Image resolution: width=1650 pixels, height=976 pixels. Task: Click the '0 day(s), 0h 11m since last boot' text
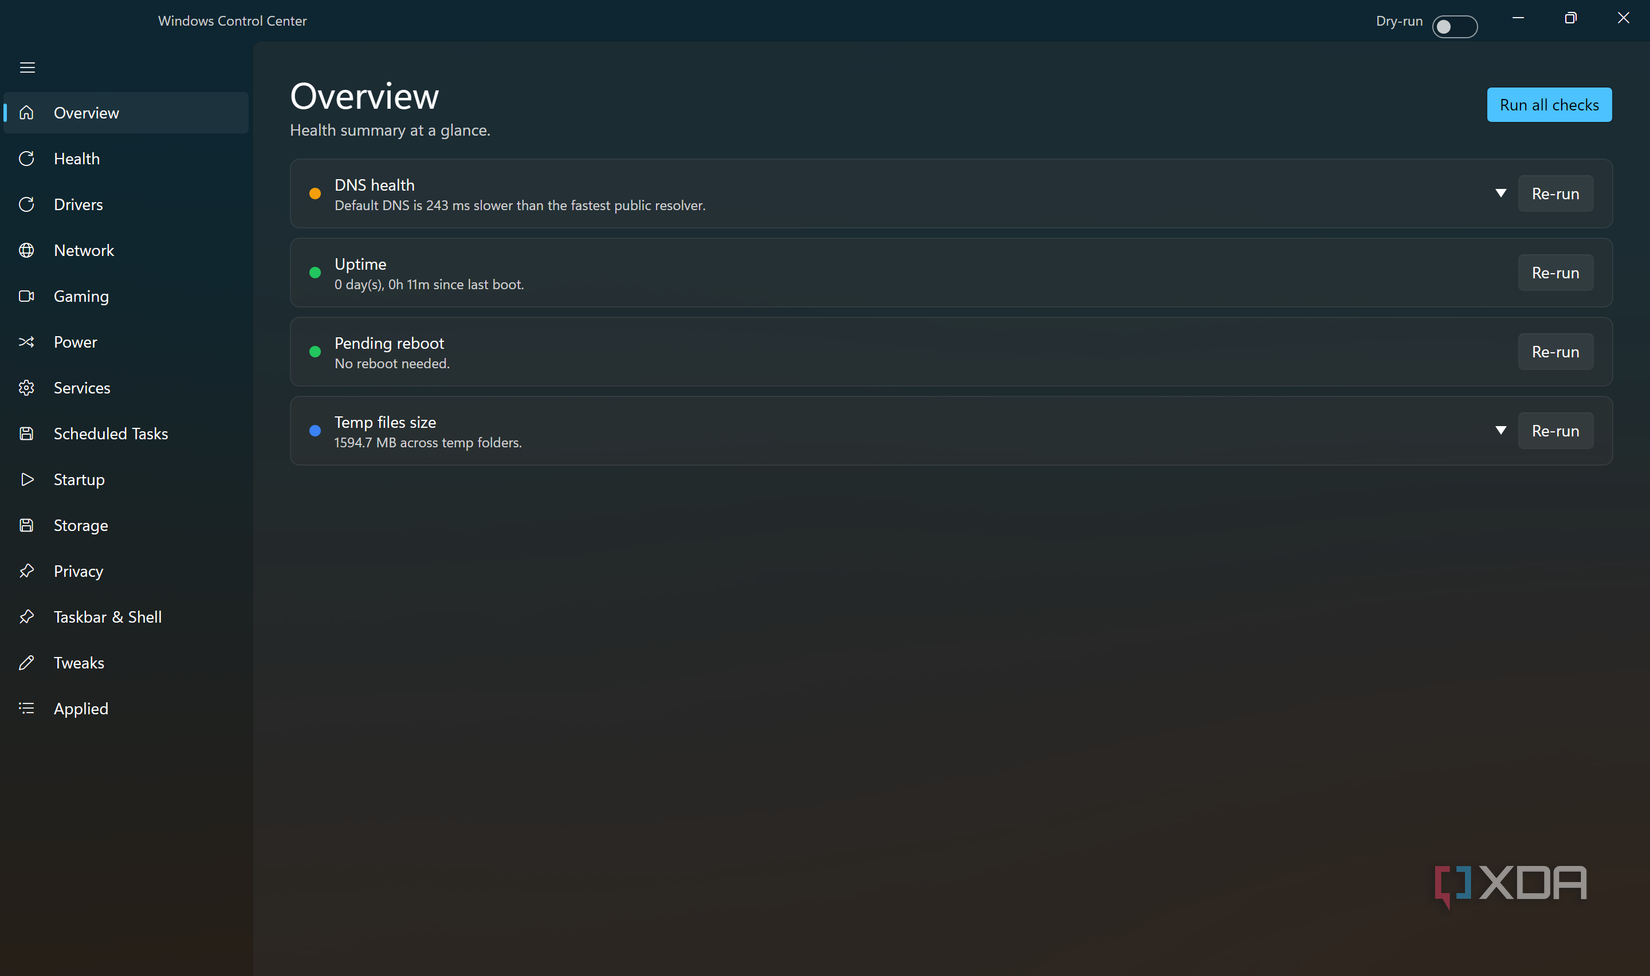coord(429,285)
